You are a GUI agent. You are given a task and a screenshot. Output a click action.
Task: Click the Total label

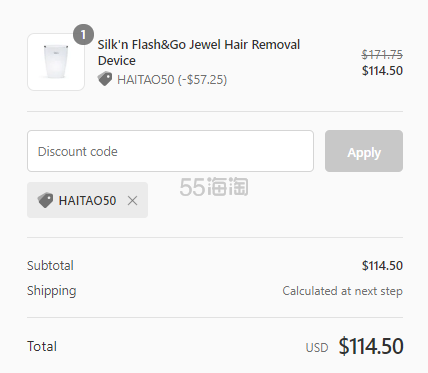point(42,346)
